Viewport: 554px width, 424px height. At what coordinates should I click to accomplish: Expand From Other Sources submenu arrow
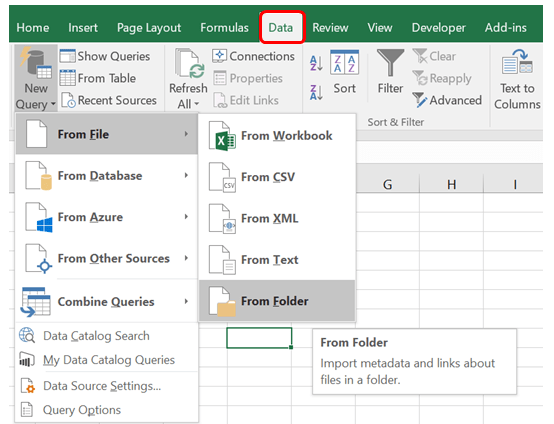(x=186, y=258)
